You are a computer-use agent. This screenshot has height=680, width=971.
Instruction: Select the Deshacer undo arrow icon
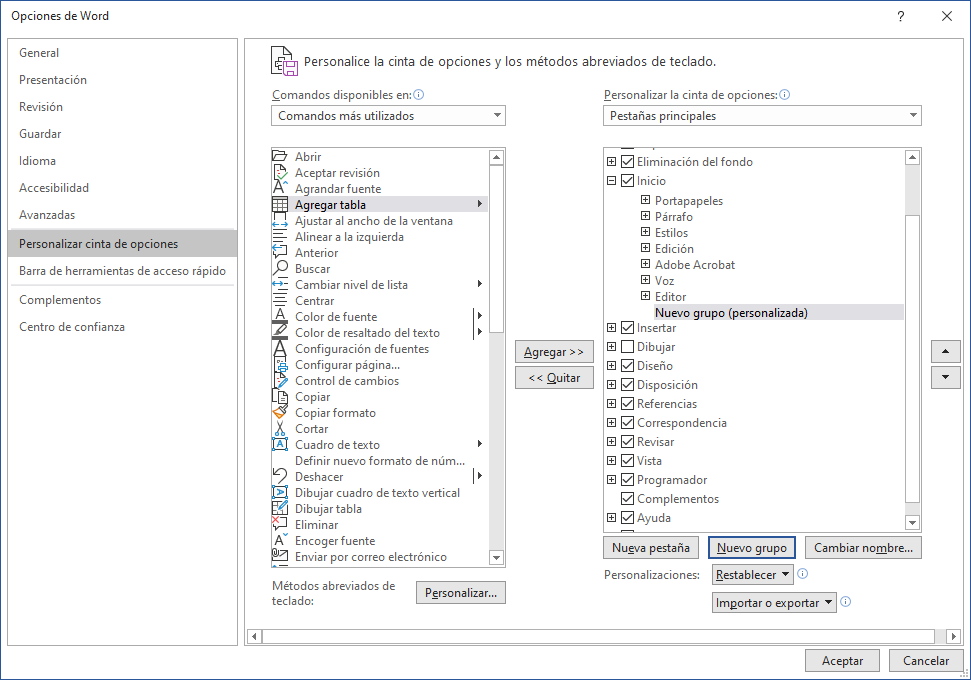[280, 477]
